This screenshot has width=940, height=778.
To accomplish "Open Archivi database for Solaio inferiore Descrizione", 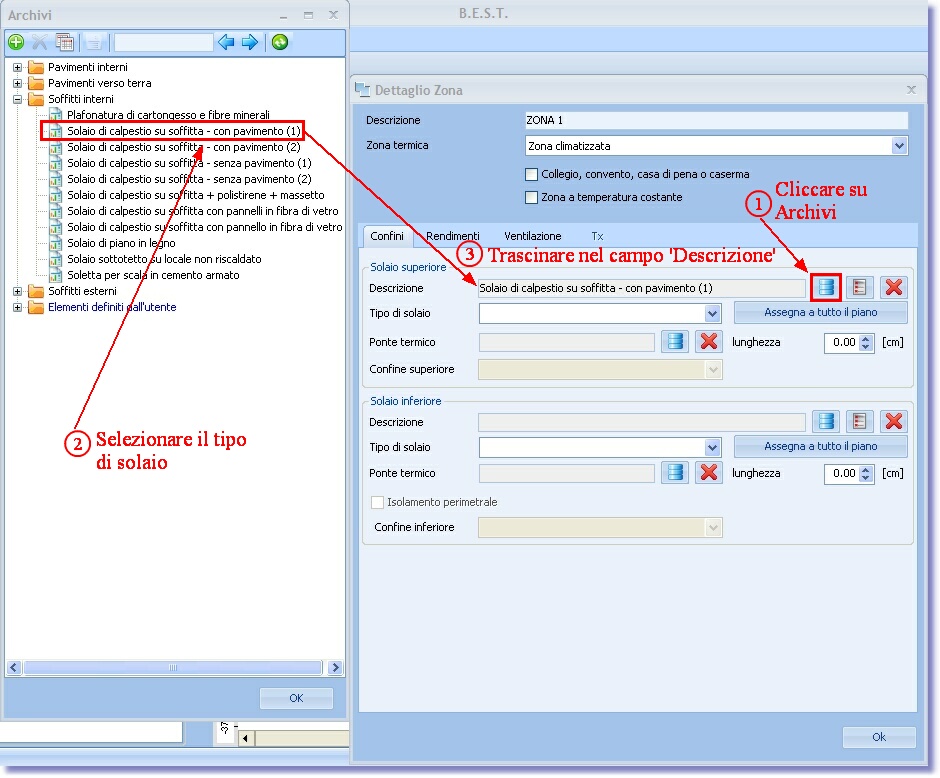I will coord(825,422).
